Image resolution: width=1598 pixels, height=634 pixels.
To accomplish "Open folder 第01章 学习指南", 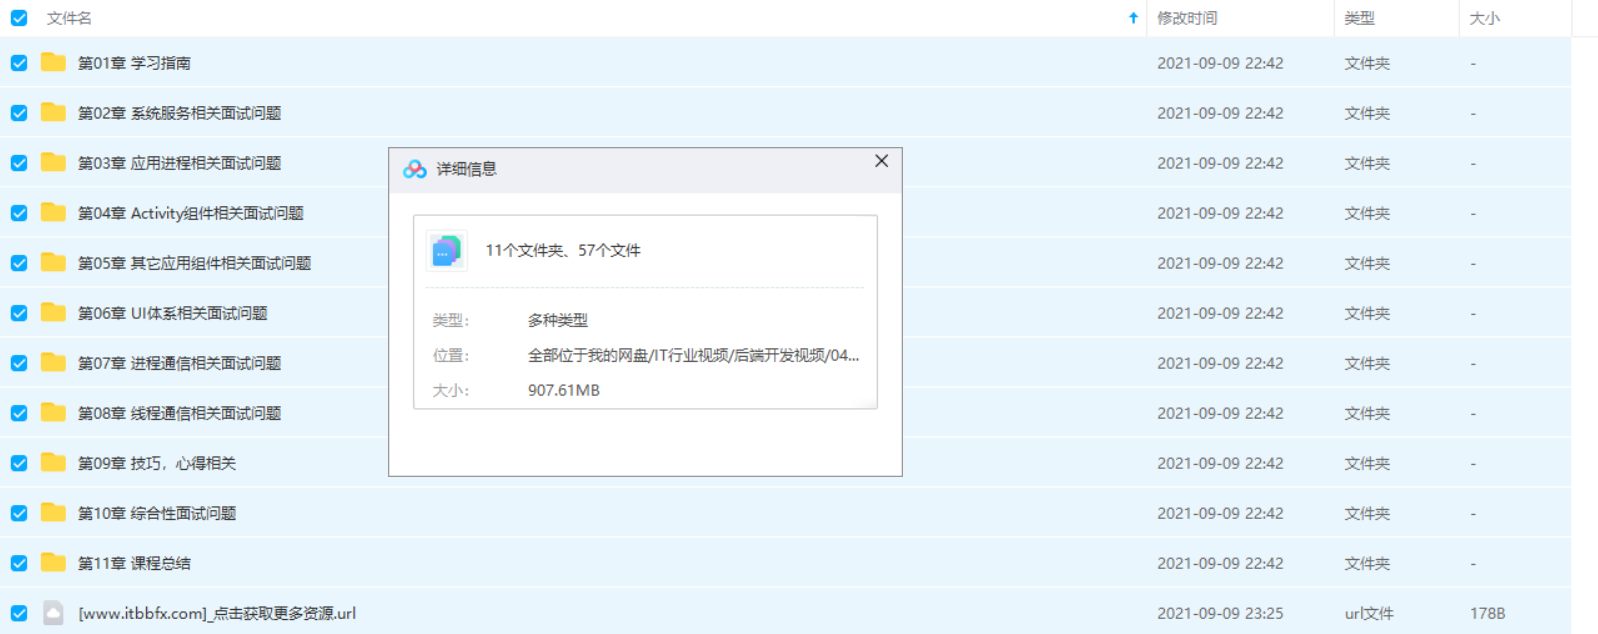I will (134, 63).
